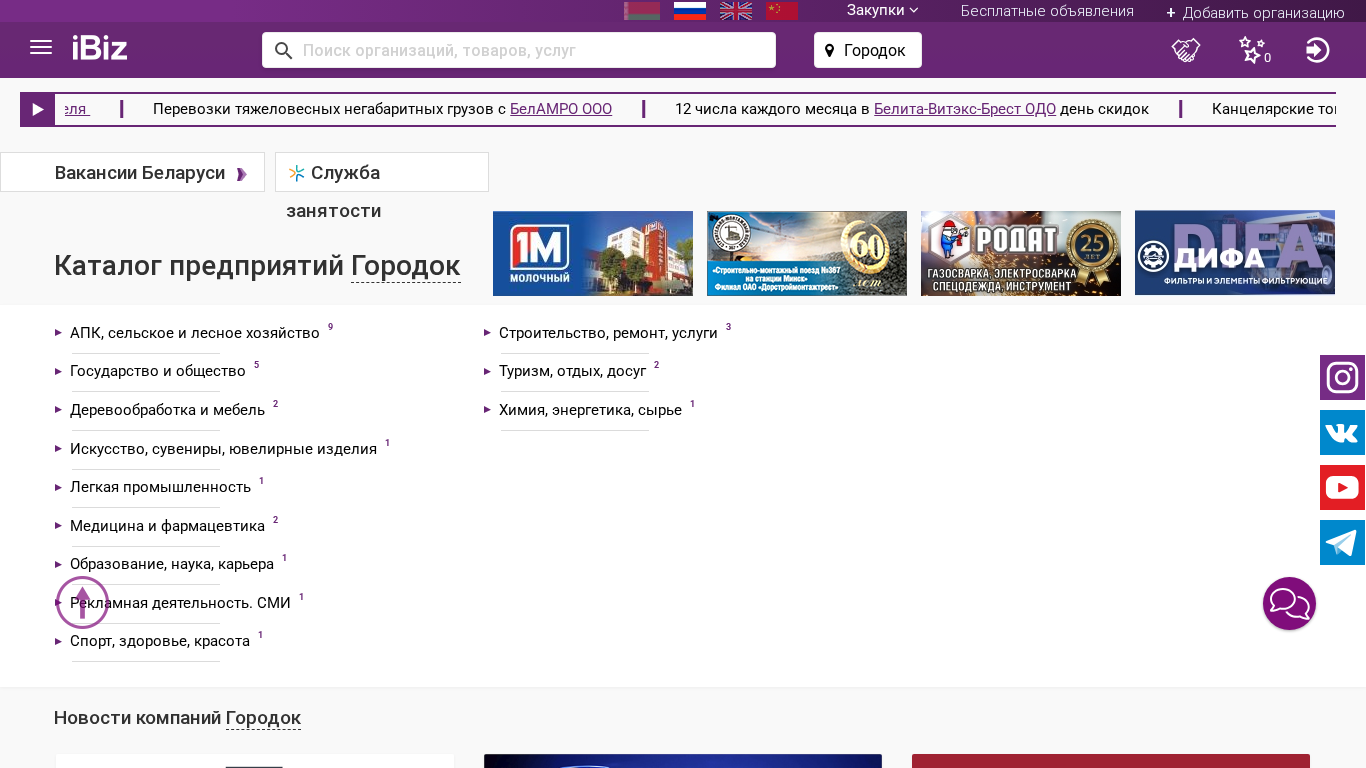Open the Telegram social link
The image size is (1366, 768).
(x=1342, y=543)
